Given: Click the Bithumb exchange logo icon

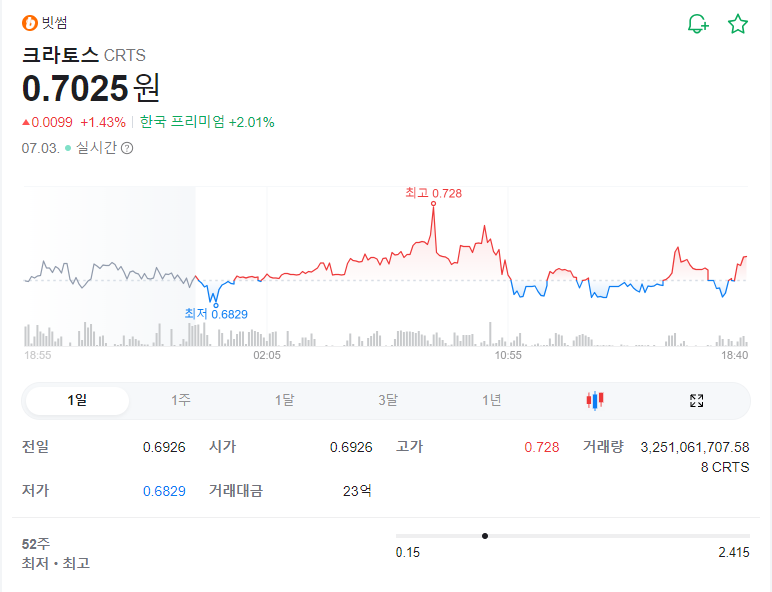Looking at the screenshot, I should [30, 23].
